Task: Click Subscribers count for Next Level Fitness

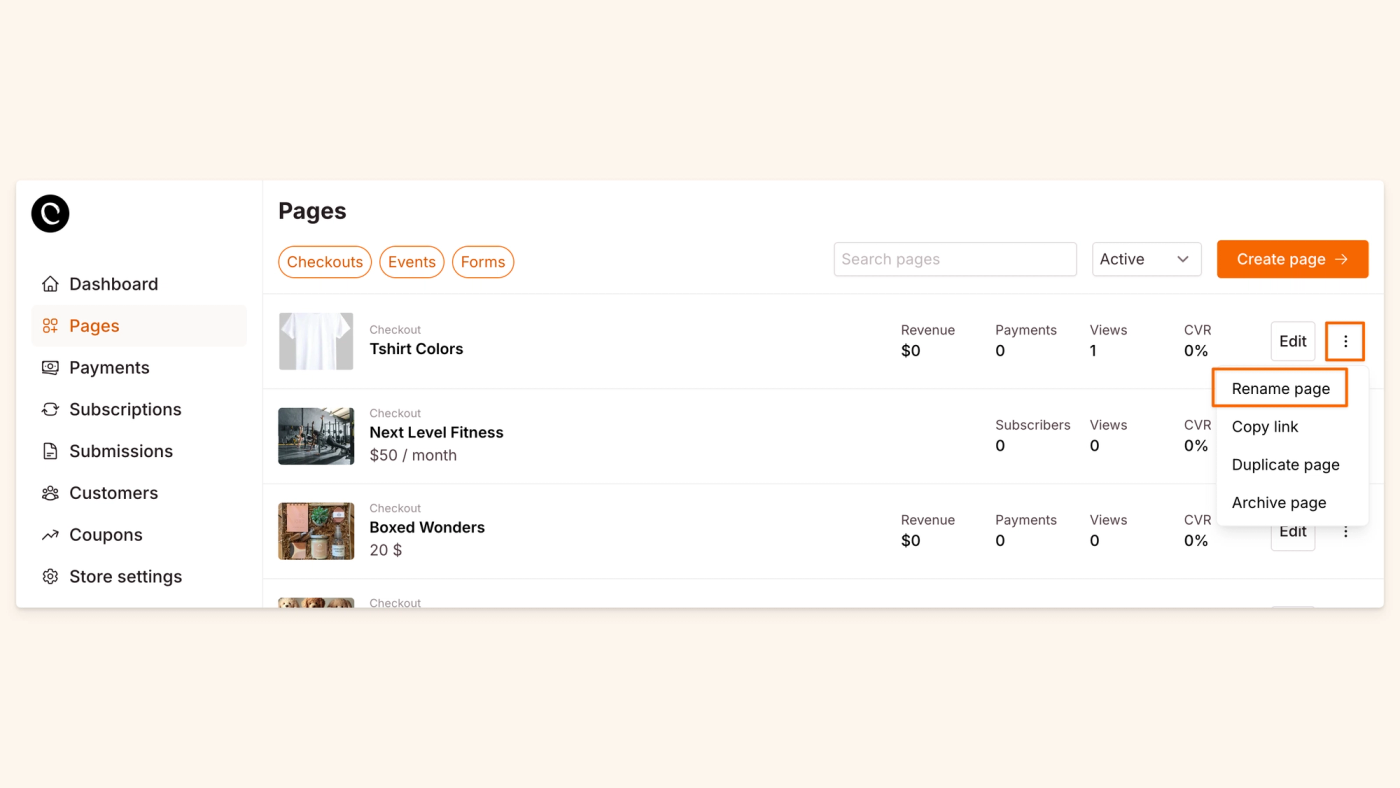Action: (x=1000, y=446)
